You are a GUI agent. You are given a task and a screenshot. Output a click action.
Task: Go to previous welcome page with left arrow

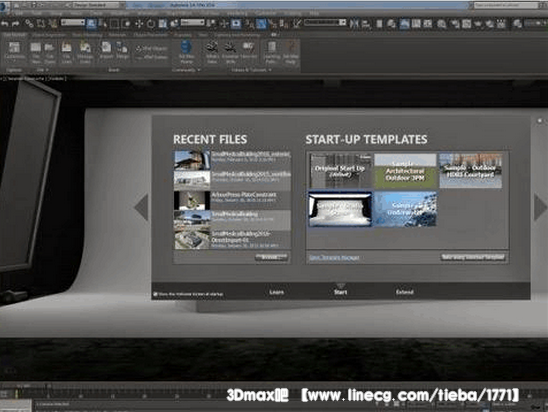pyautogui.click(x=141, y=208)
